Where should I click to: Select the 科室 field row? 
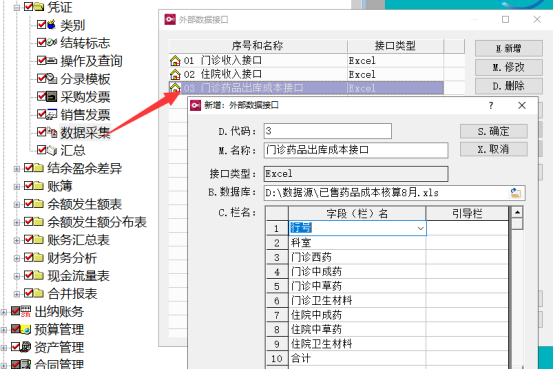(387, 243)
